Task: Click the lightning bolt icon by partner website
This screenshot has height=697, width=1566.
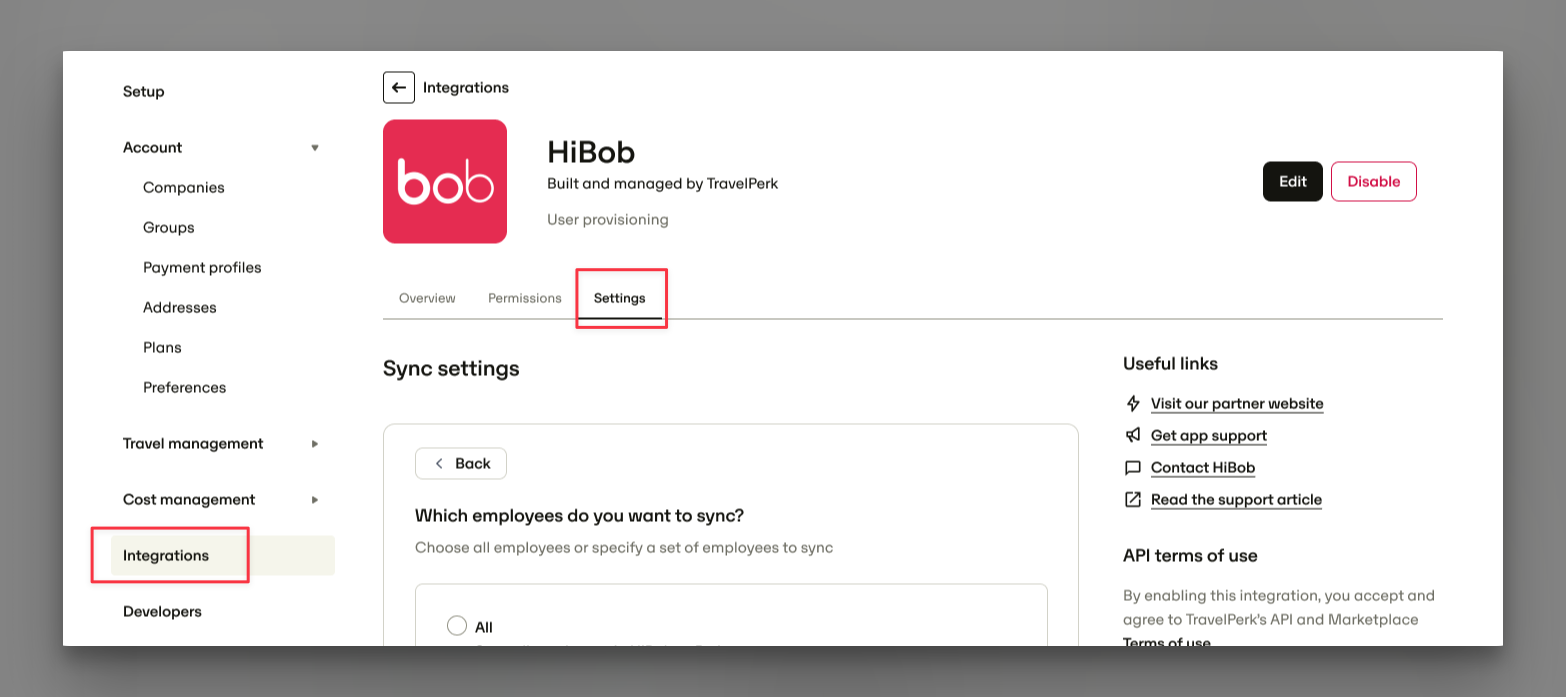Action: (x=1133, y=404)
